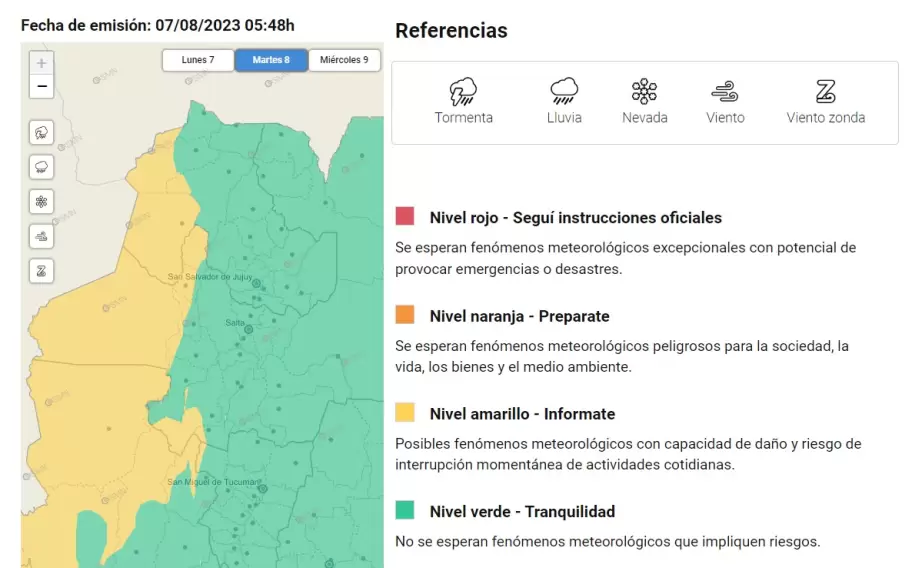
Task: Select wind filter in map sidebar
Action: point(41,237)
